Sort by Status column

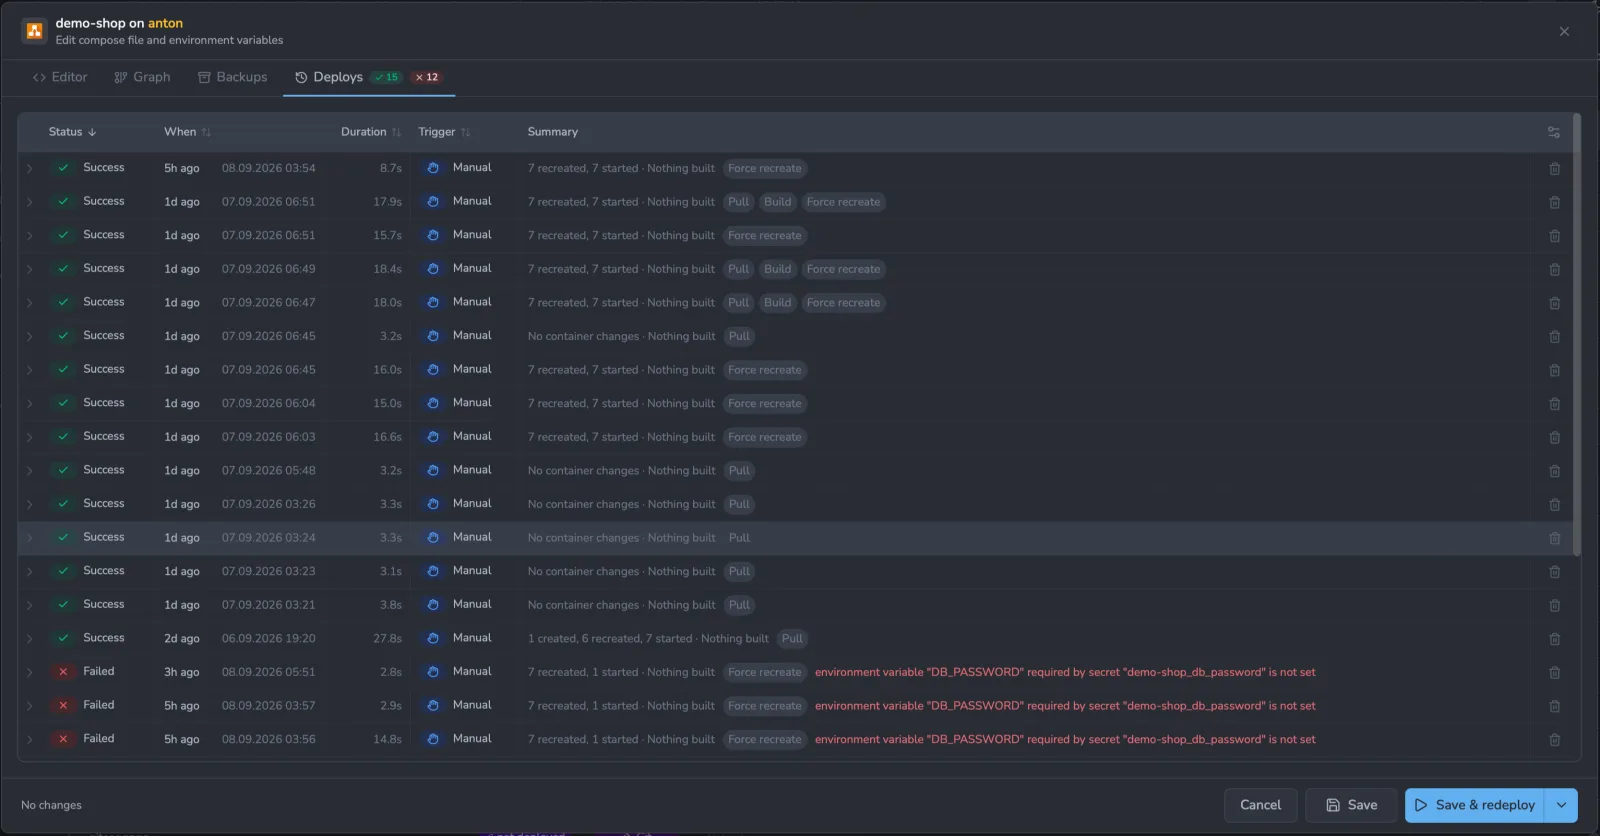tap(72, 132)
